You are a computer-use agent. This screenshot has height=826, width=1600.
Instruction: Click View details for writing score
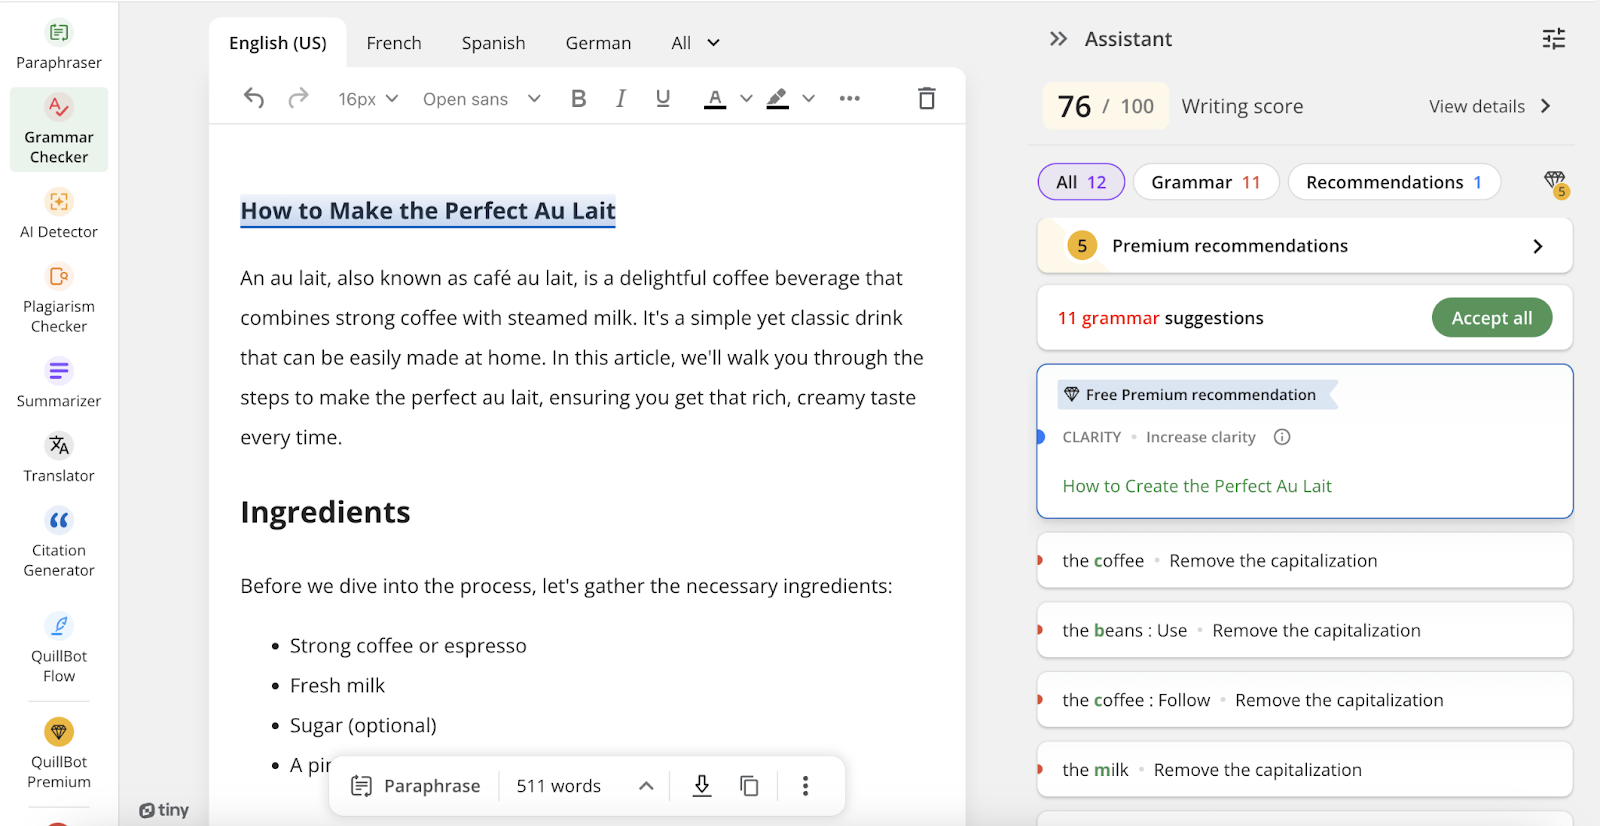(1490, 106)
